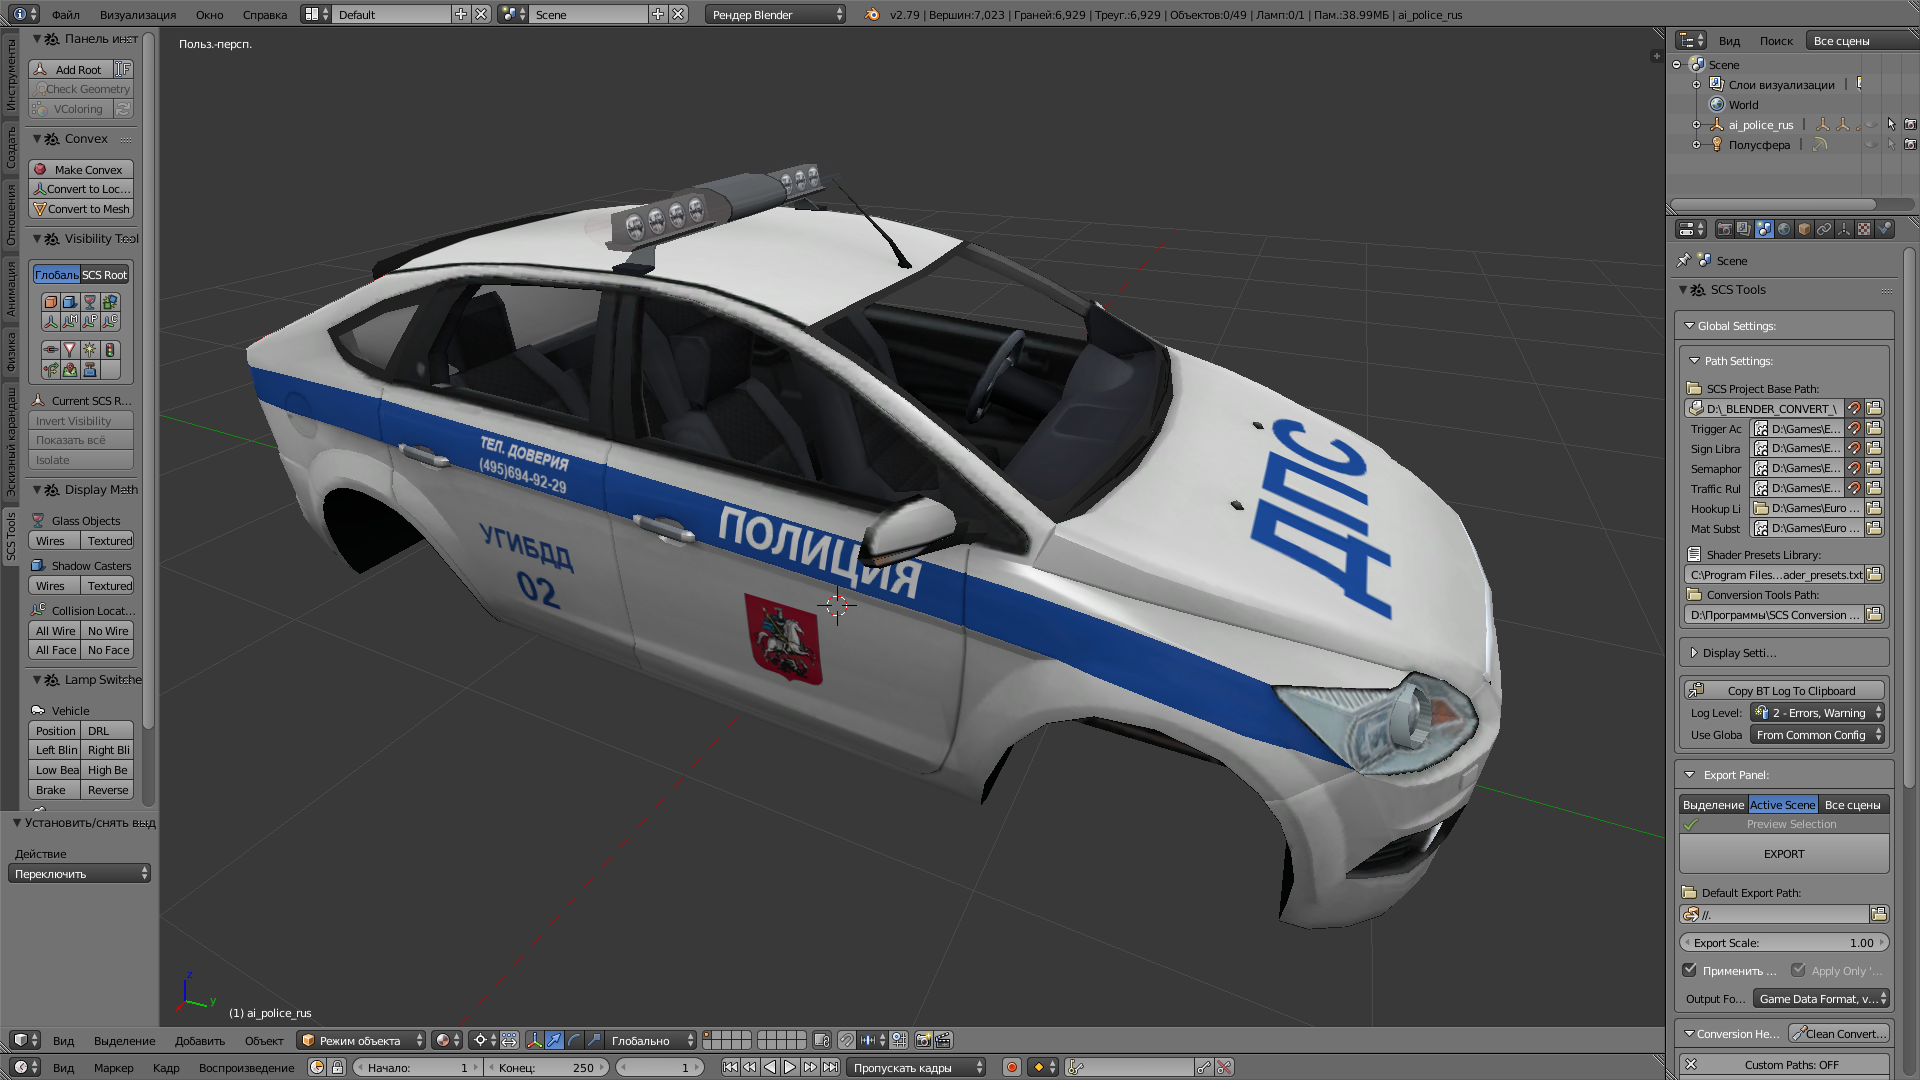The image size is (1920, 1080).
Task: Toggle the Применить export checkbox
Action: tap(1690, 970)
